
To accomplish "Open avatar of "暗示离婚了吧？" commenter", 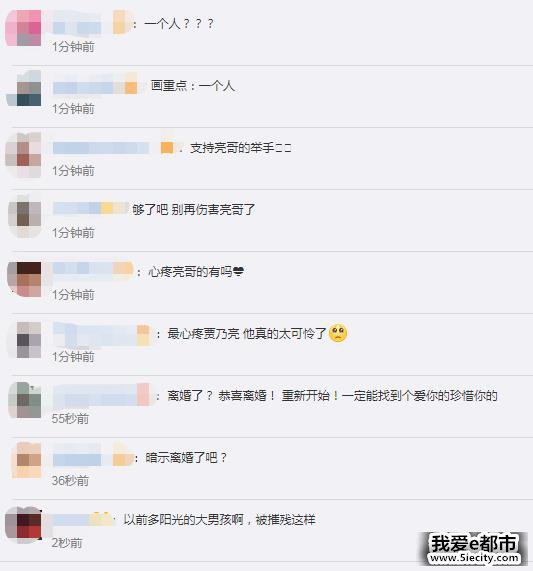I will tap(26, 460).
